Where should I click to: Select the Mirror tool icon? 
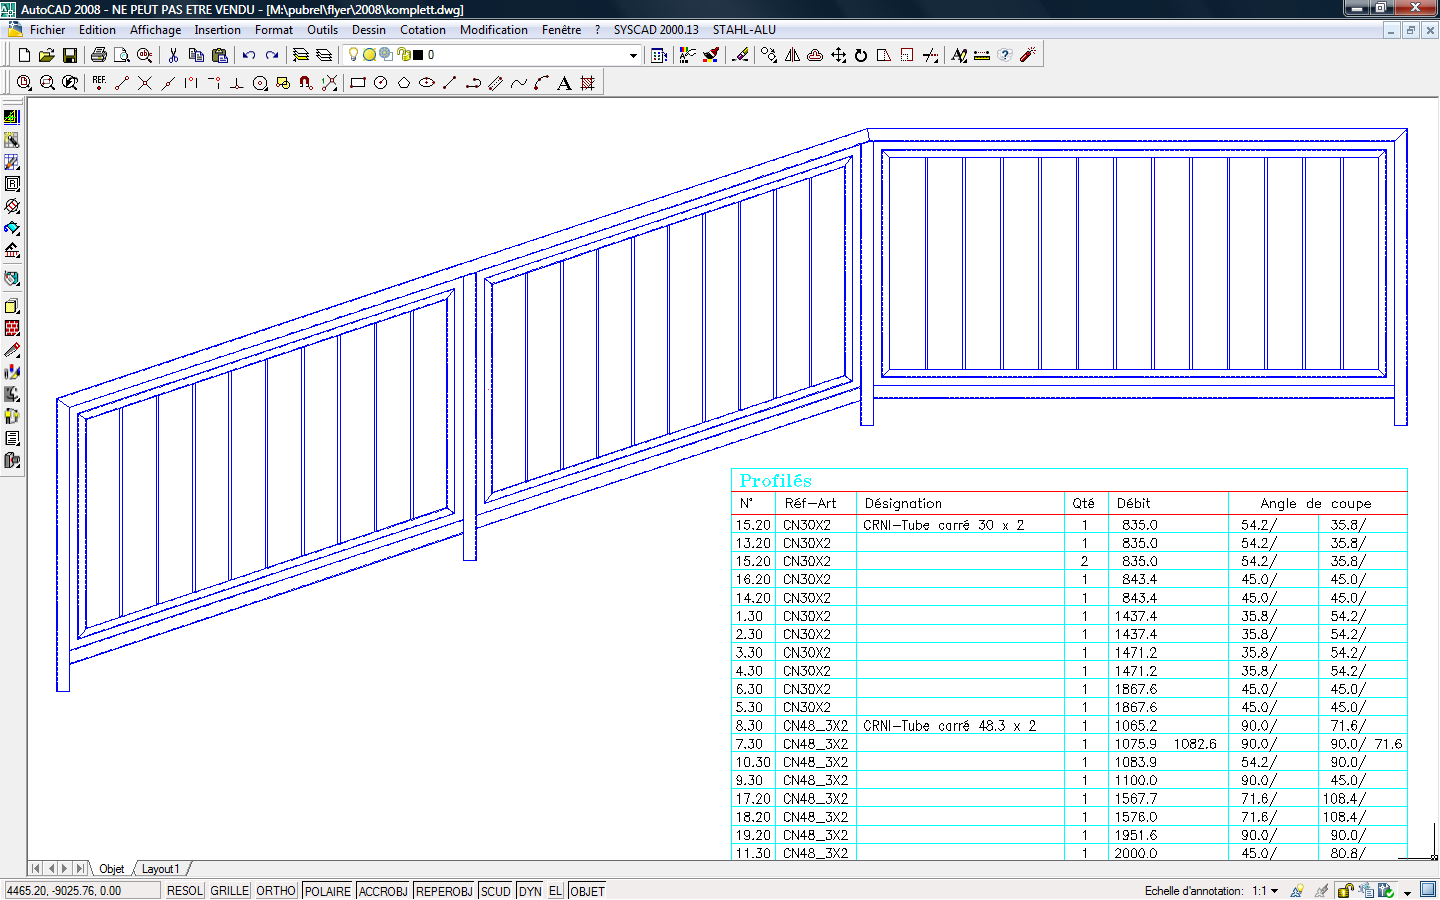tap(792, 55)
